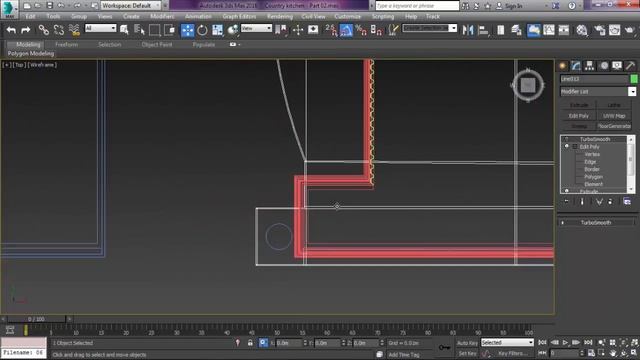Open the Workspace: Default dropdown

click(x=131, y=6)
